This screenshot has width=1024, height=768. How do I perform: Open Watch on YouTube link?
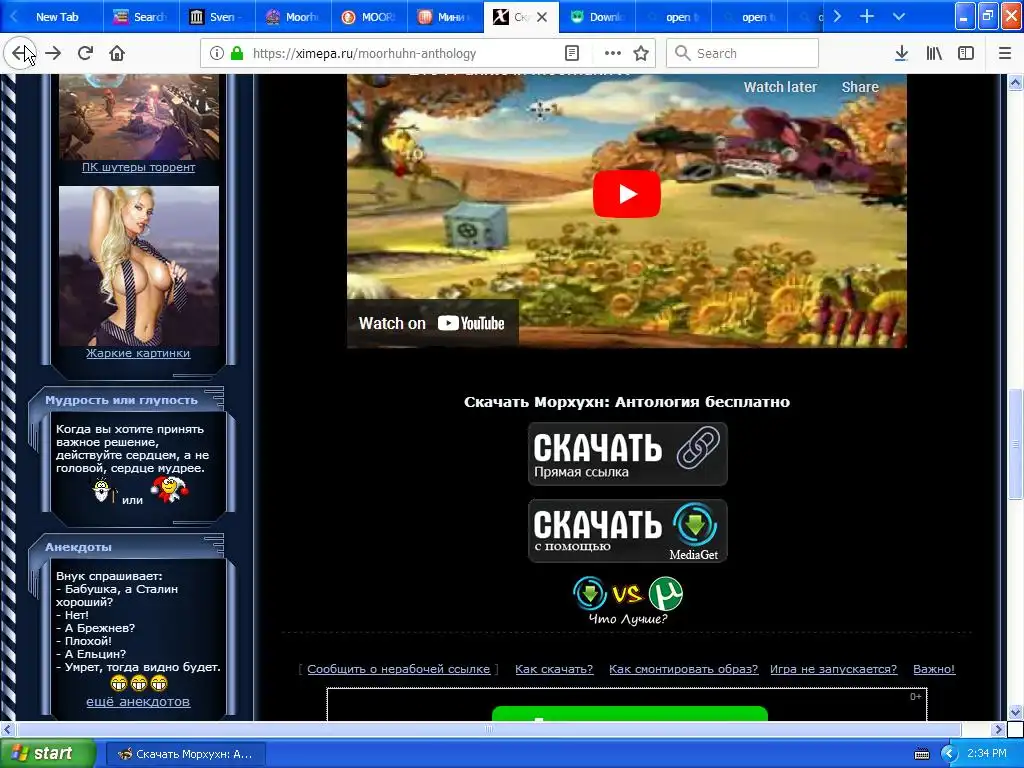[432, 323]
